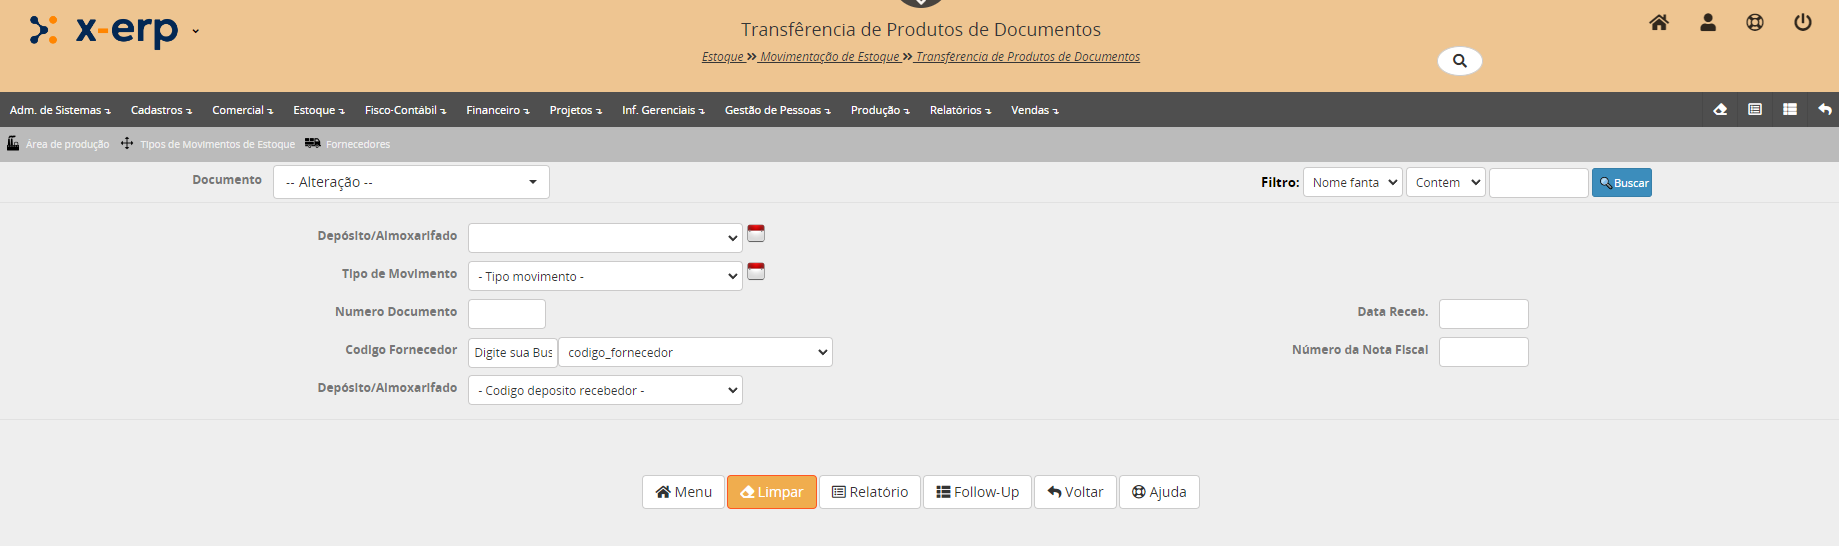This screenshot has width=1839, height=546.
Task: Click the red icon beside Tipo de Movimento
Action: 756,272
